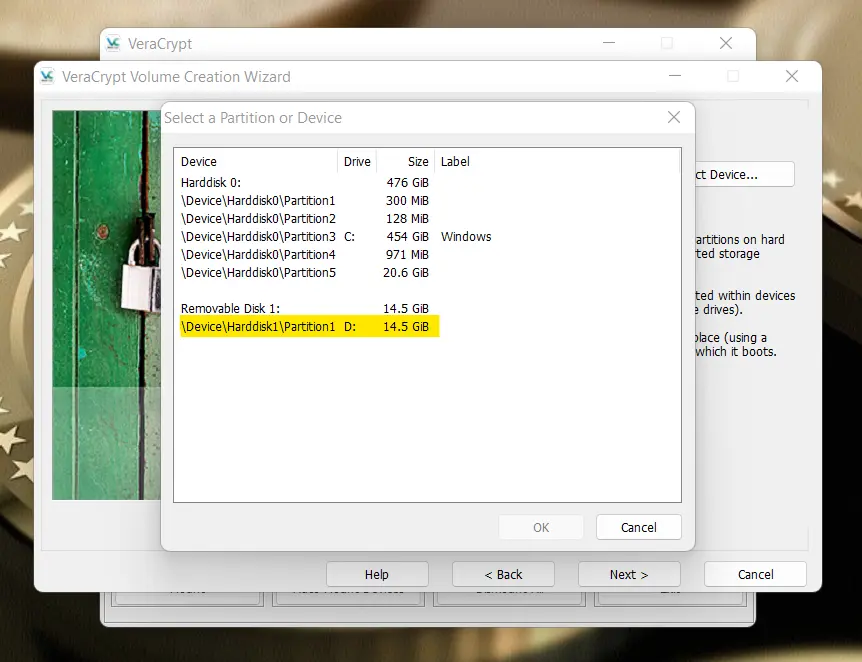
Task: Click the Windows label cell
Action: point(466,237)
